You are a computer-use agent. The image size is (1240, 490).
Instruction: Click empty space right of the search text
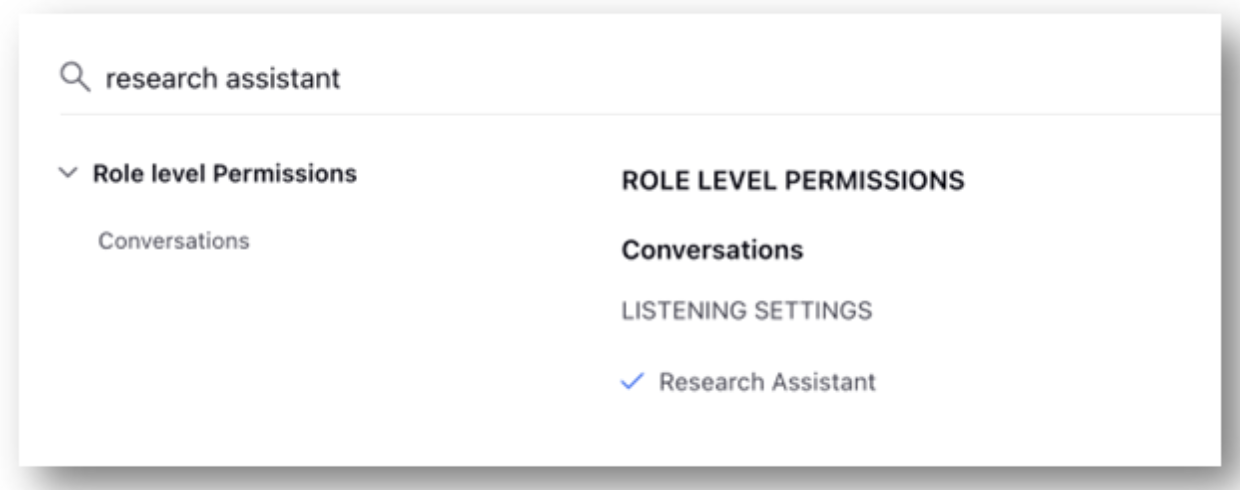point(780,78)
